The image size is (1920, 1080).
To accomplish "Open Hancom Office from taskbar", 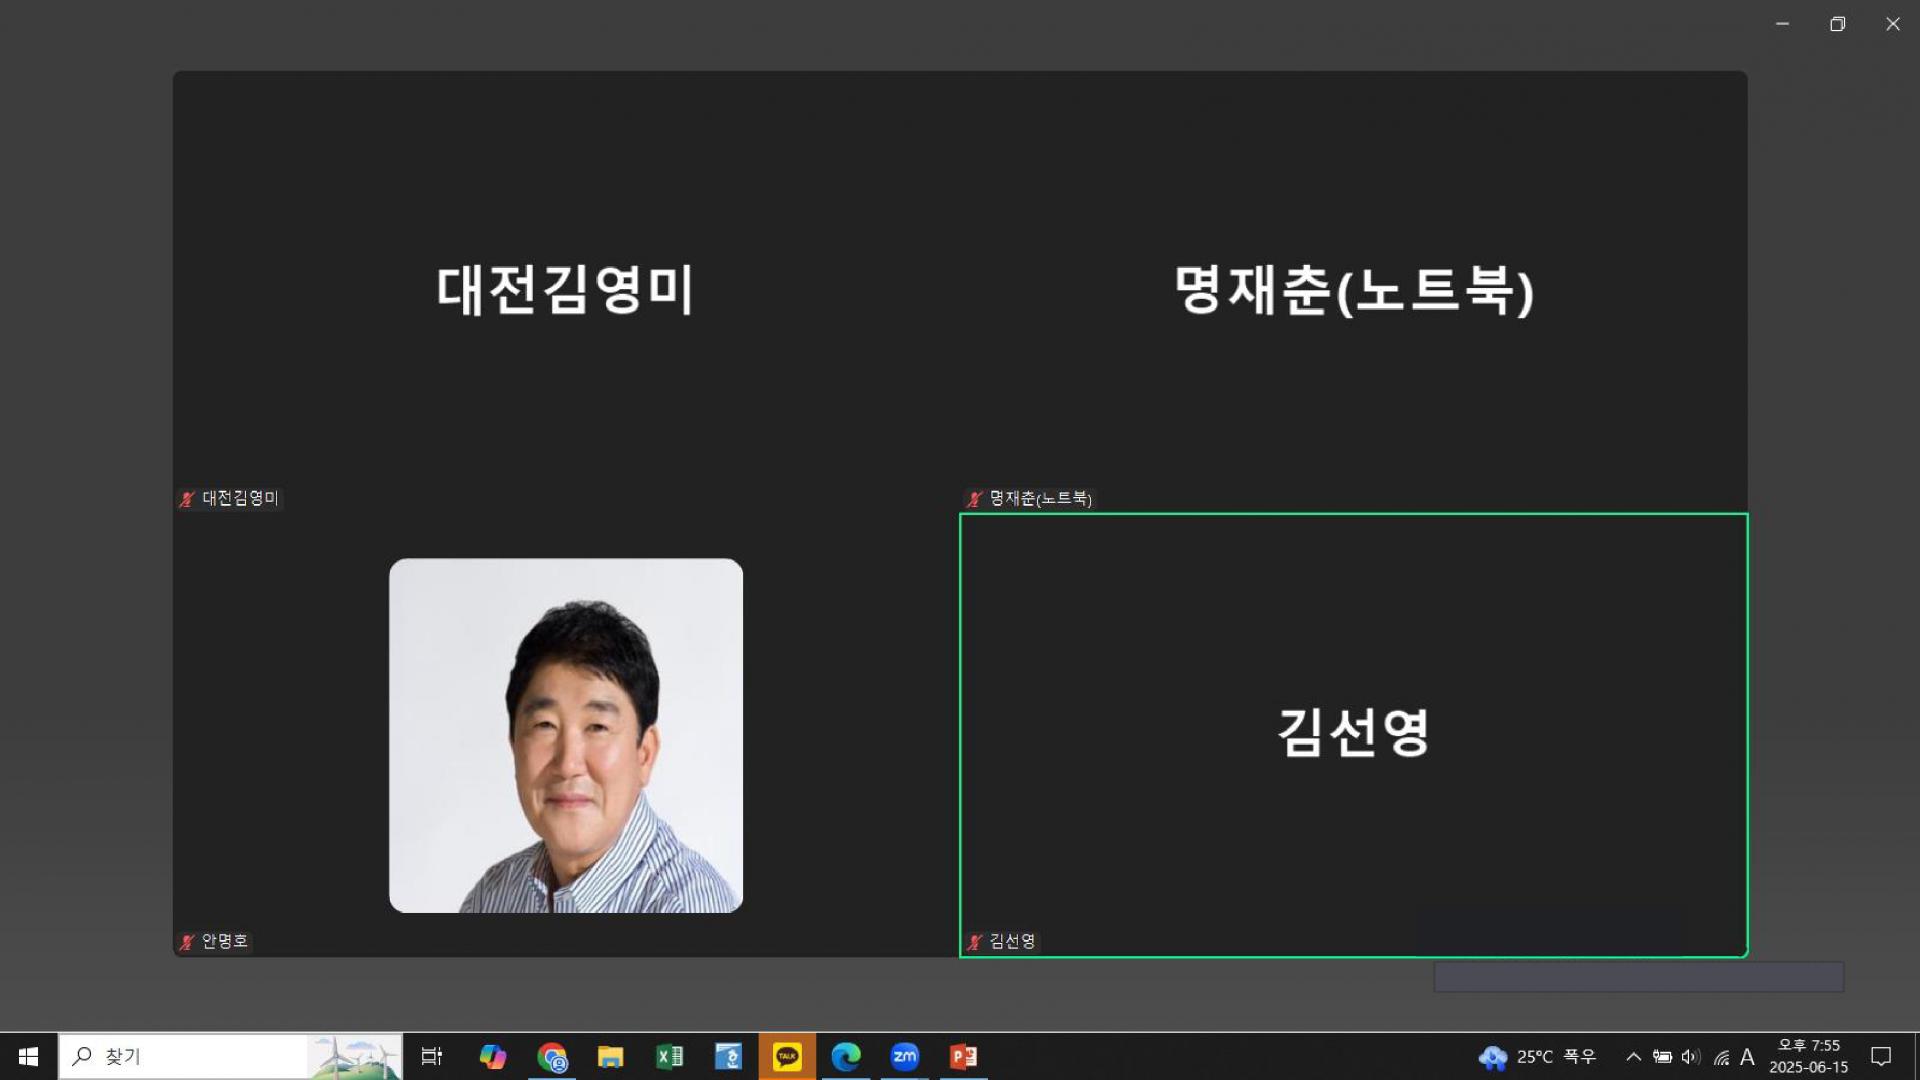I will point(728,1056).
